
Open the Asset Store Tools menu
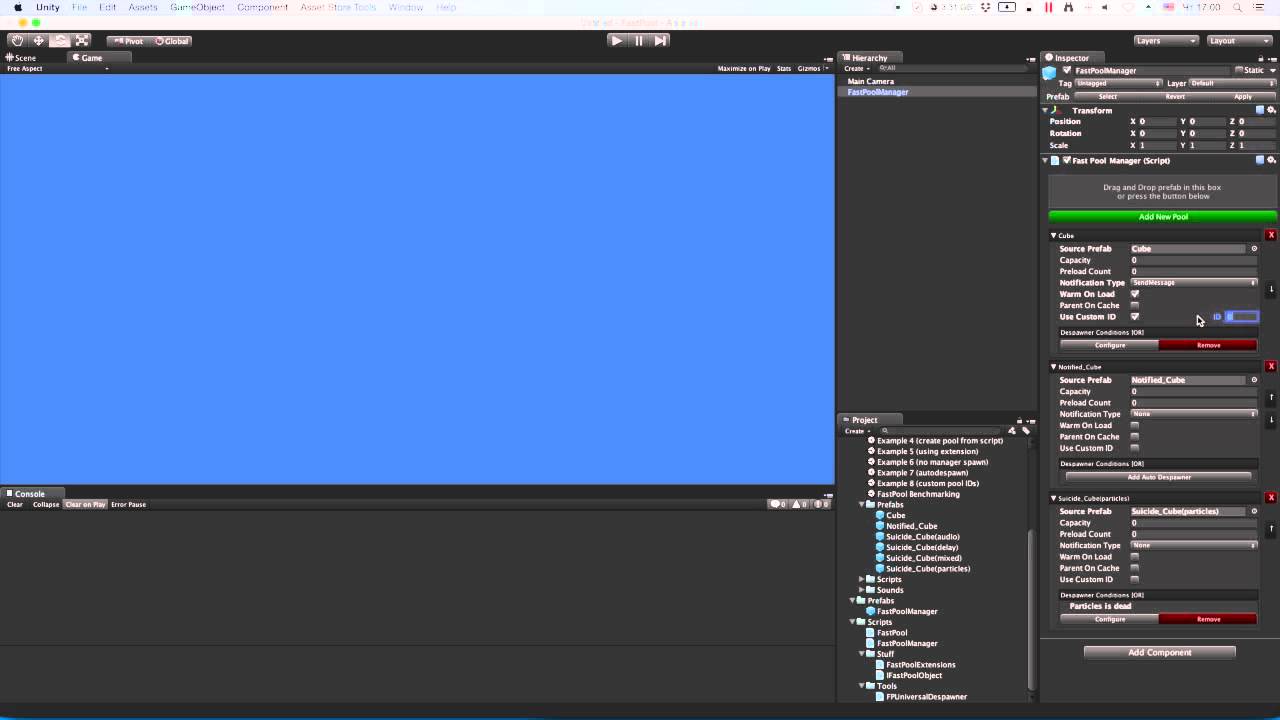[x=338, y=7]
